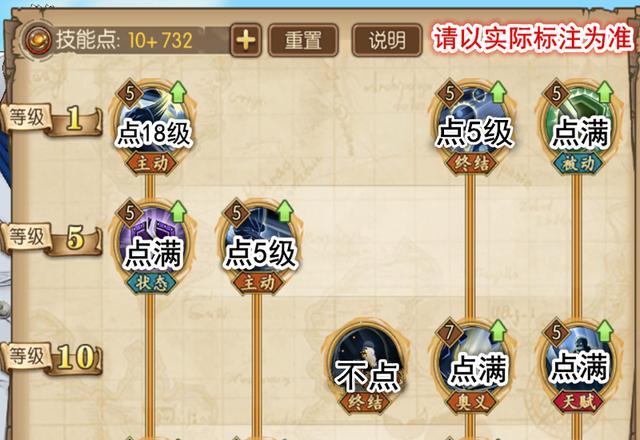Click the 等级 10 row label
Screen dimensions: 640x440
51,358
